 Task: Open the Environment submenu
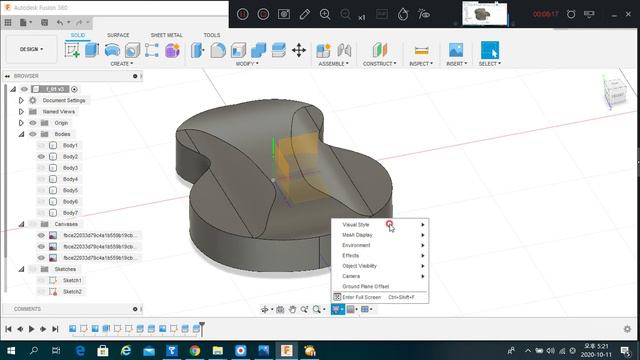(x=380, y=245)
